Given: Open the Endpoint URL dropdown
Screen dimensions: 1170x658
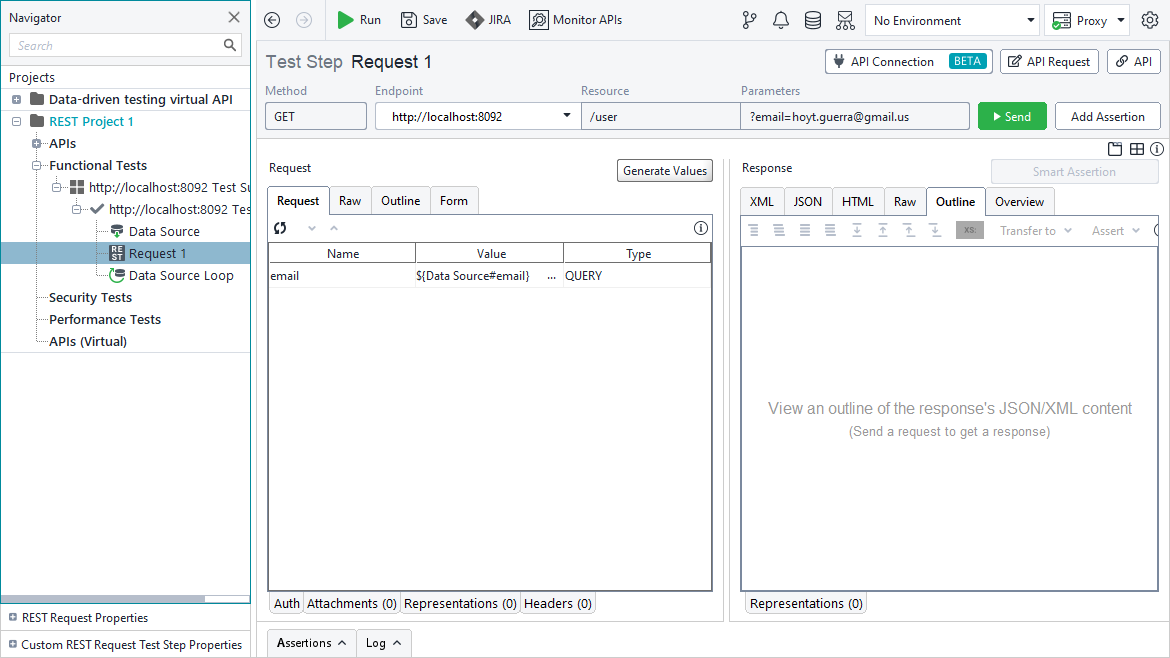Looking at the screenshot, I should pos(568,116).
